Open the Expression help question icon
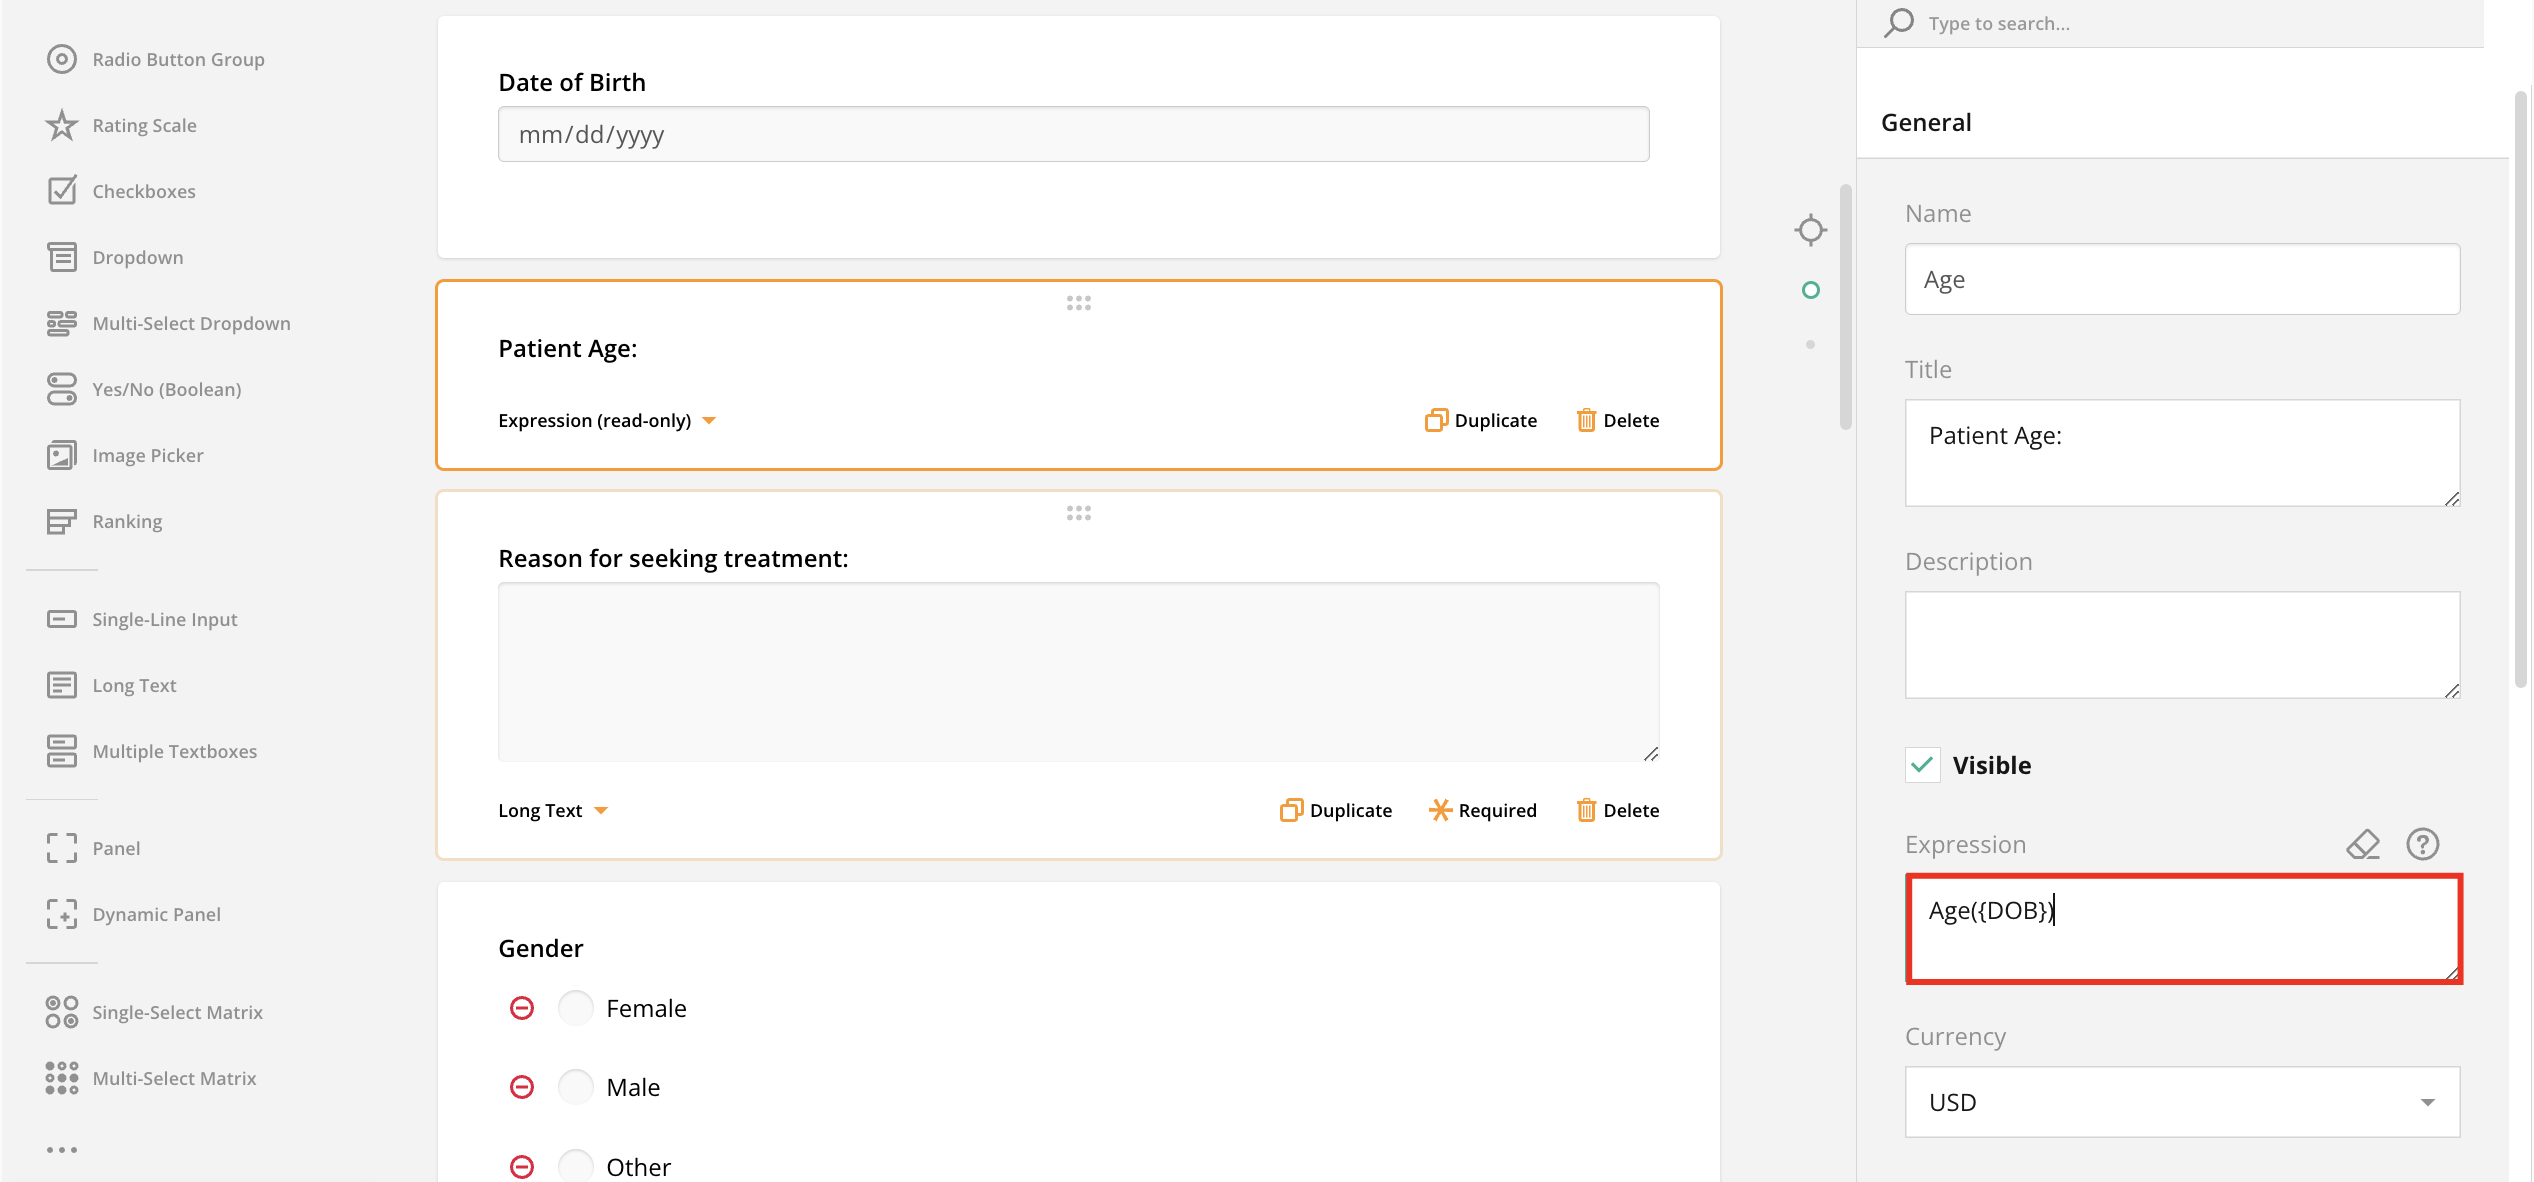 point(2422,844)
